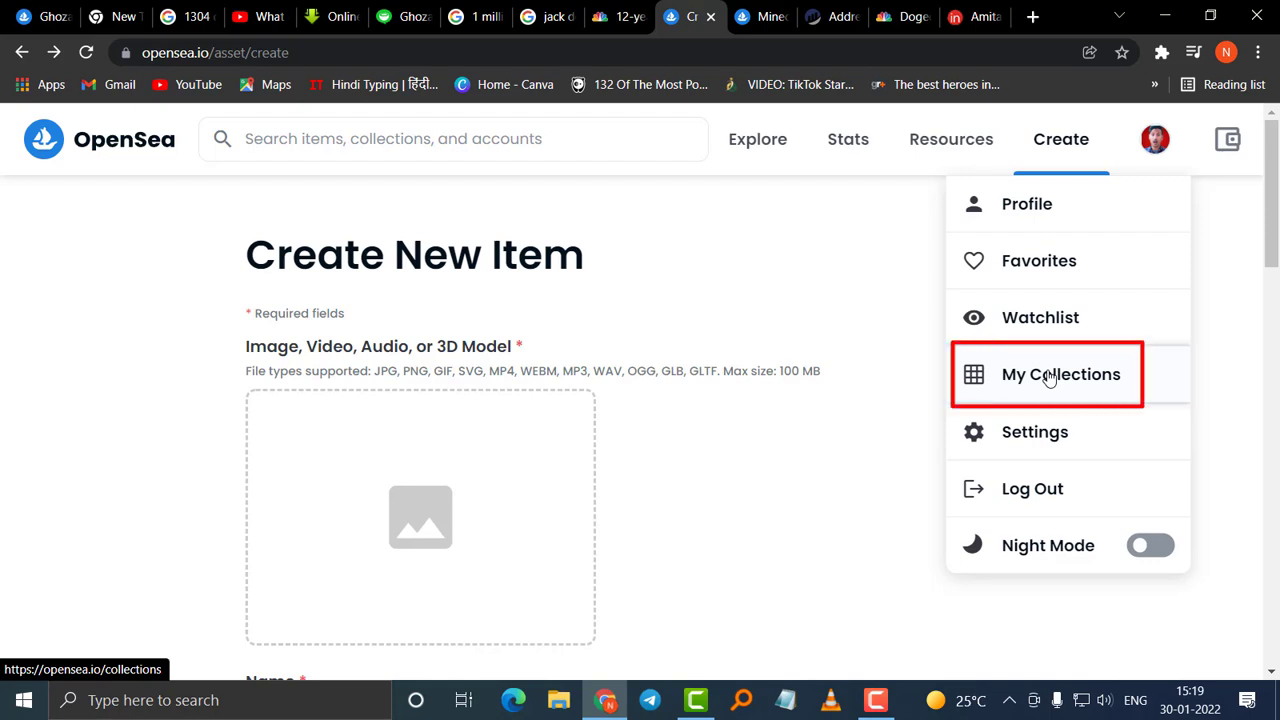Open YouTube bookmark
This screenshot has height=720, width=1280.
coord(187,84)
